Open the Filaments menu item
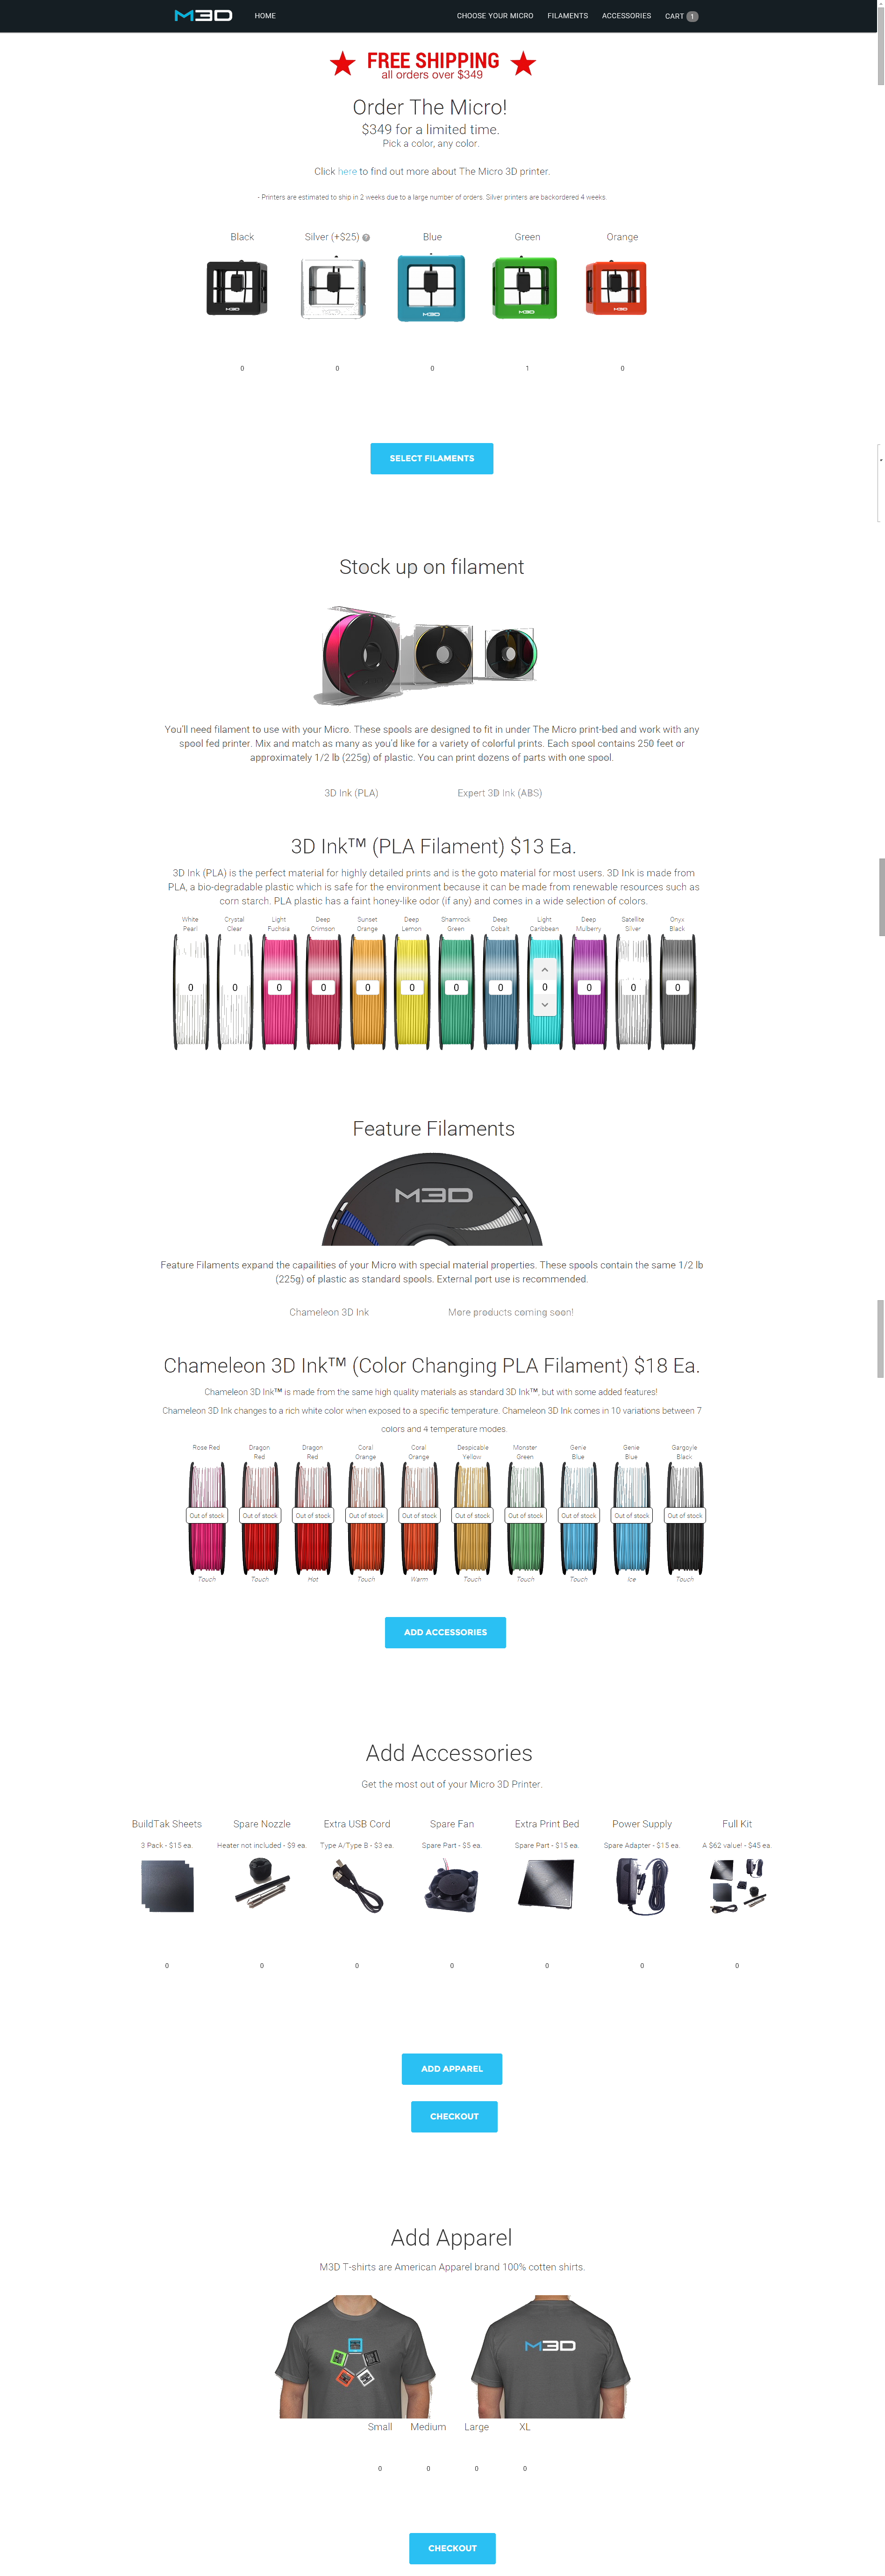Image resolution: width=885 pixels, height=2576 pixels. click(567, 16)
